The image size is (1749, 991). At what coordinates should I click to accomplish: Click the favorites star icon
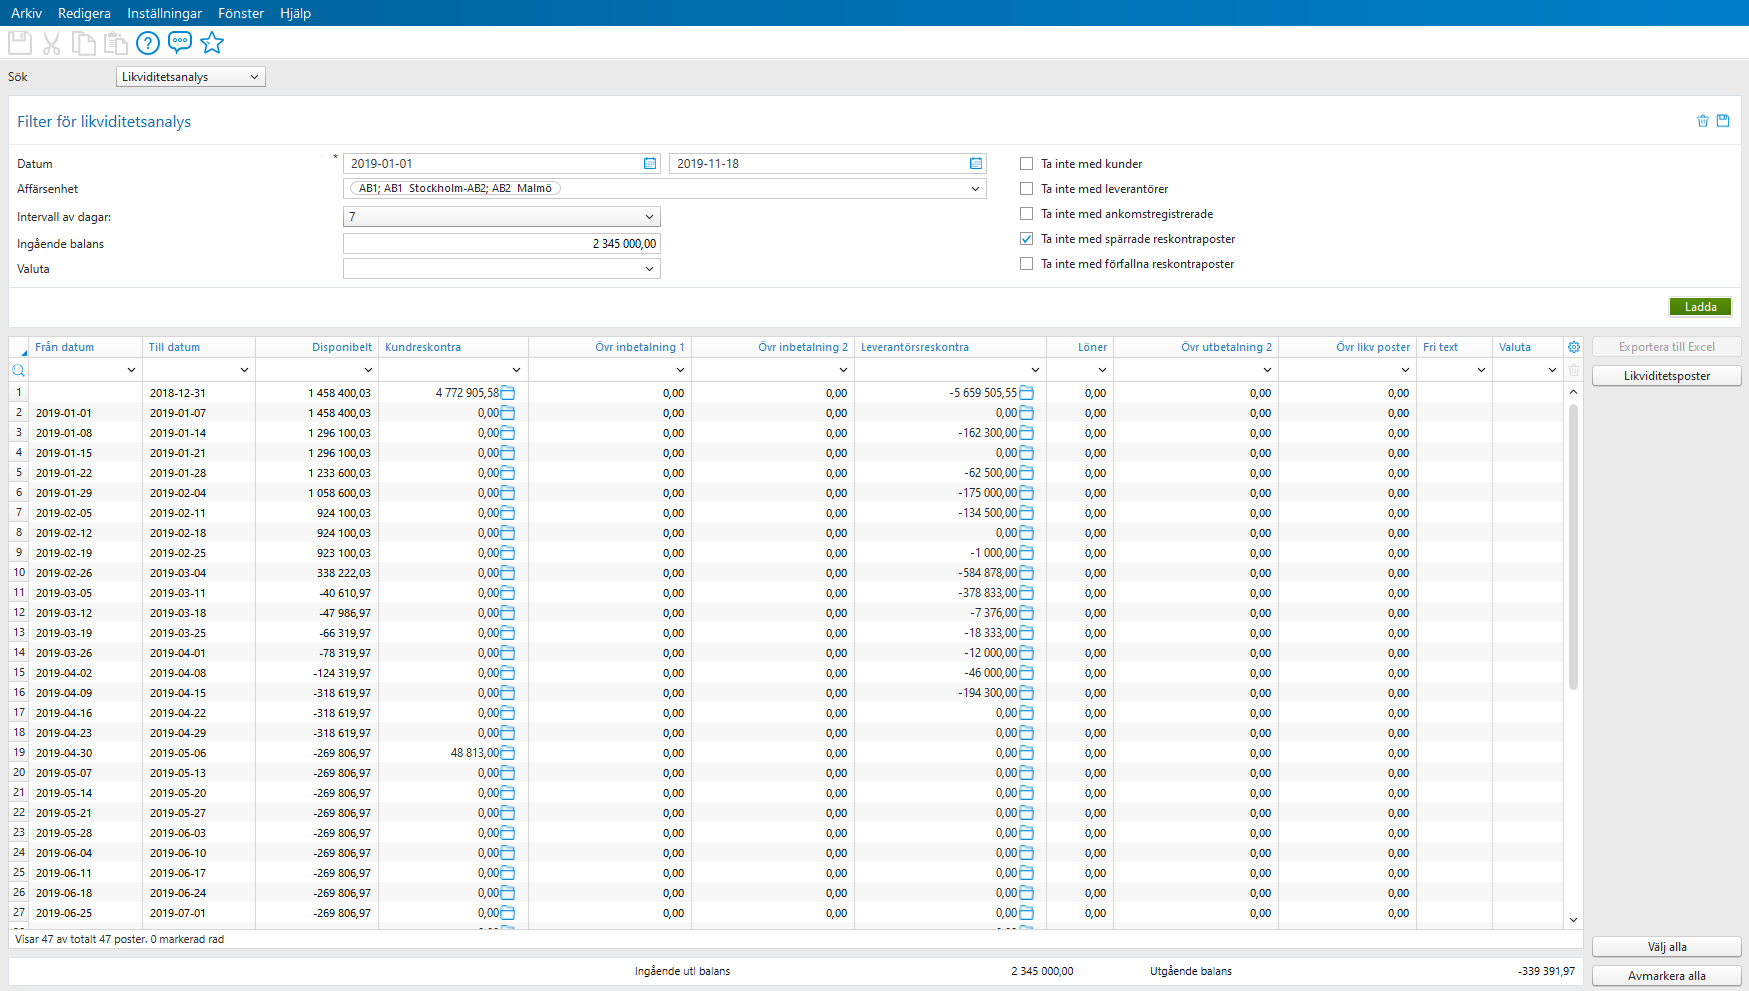pyautogui.click(x=211, y=43)
